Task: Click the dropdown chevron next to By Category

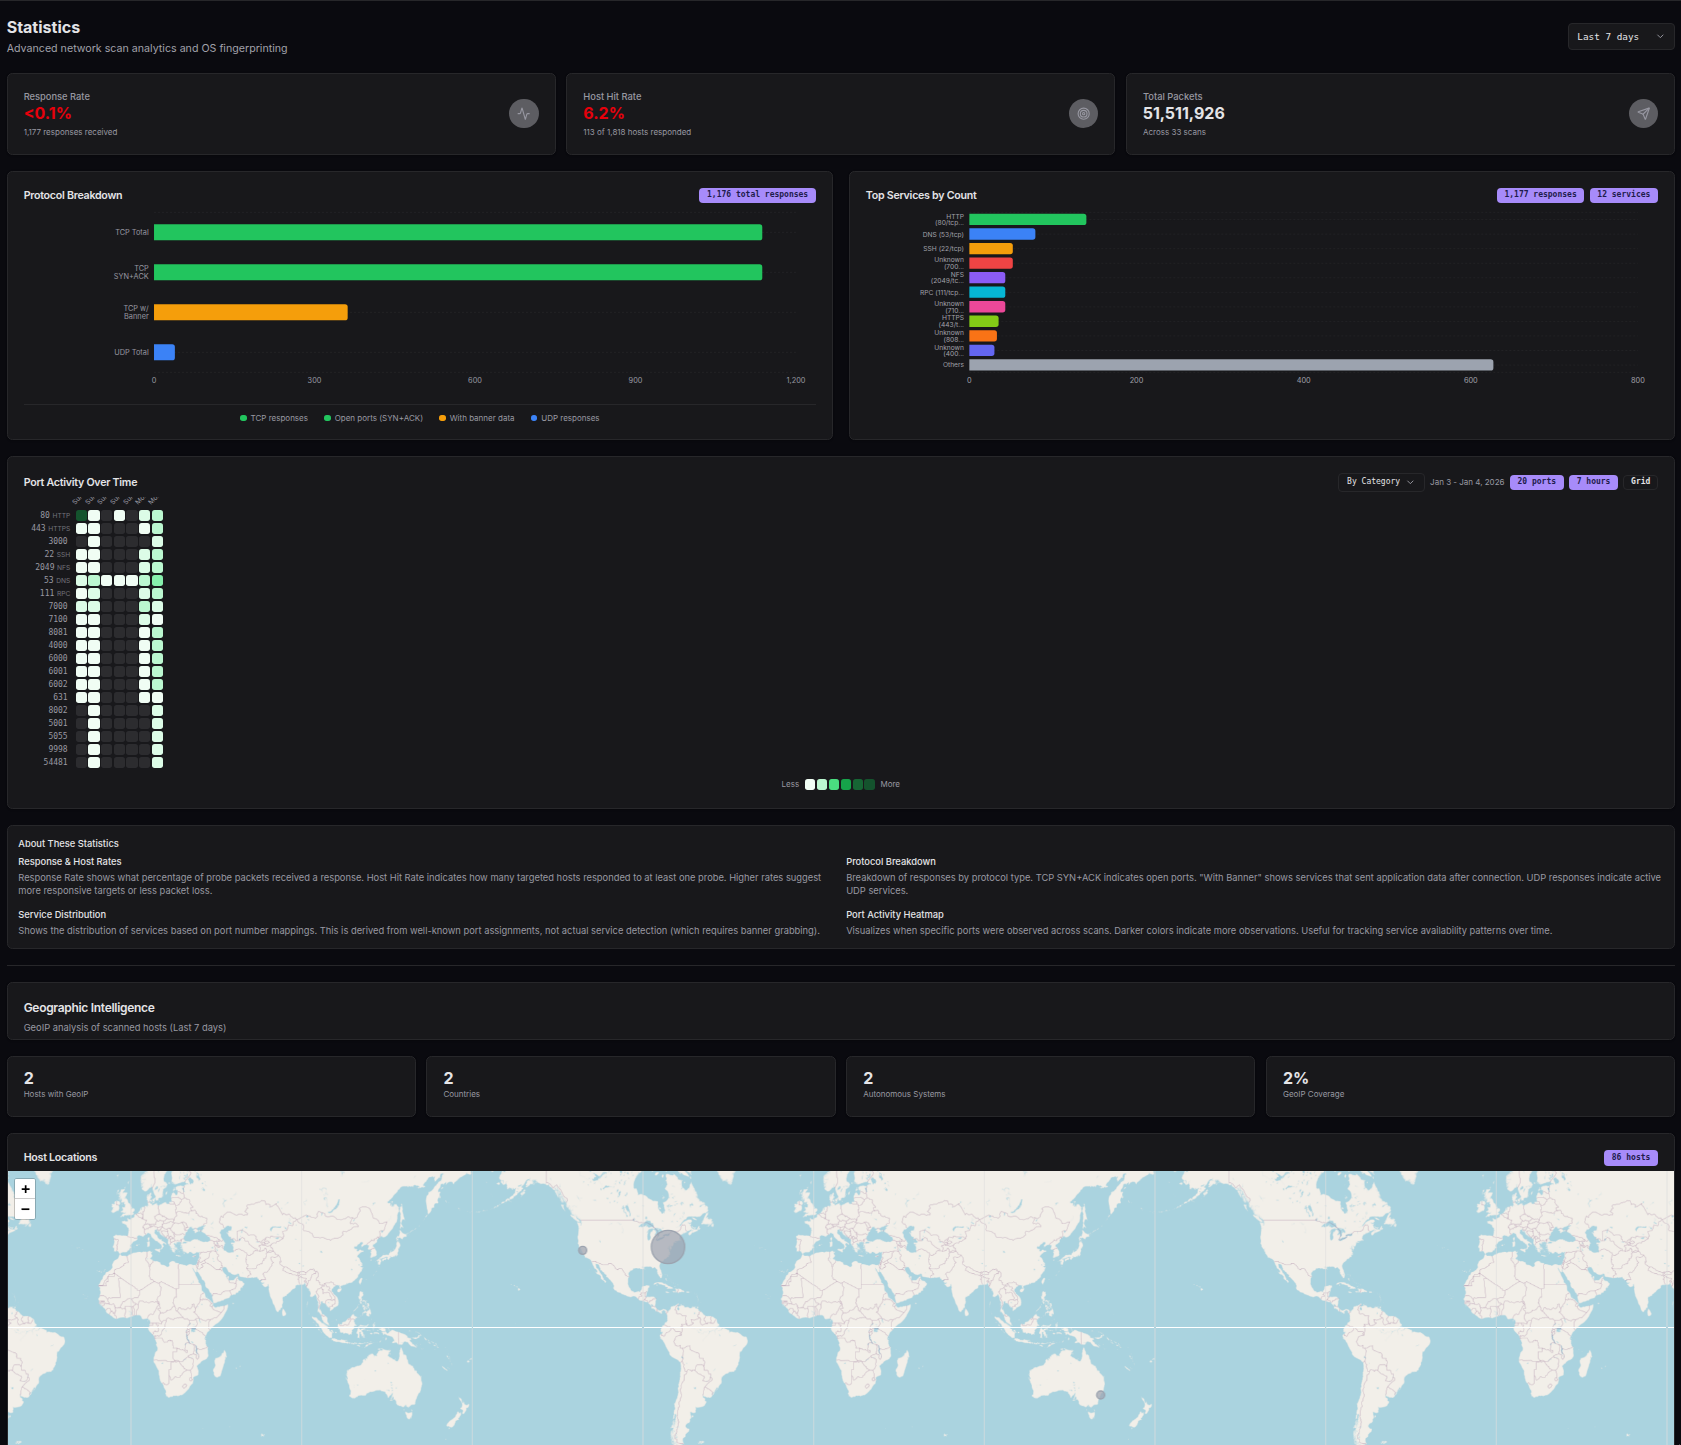Action: (1411, 482)
